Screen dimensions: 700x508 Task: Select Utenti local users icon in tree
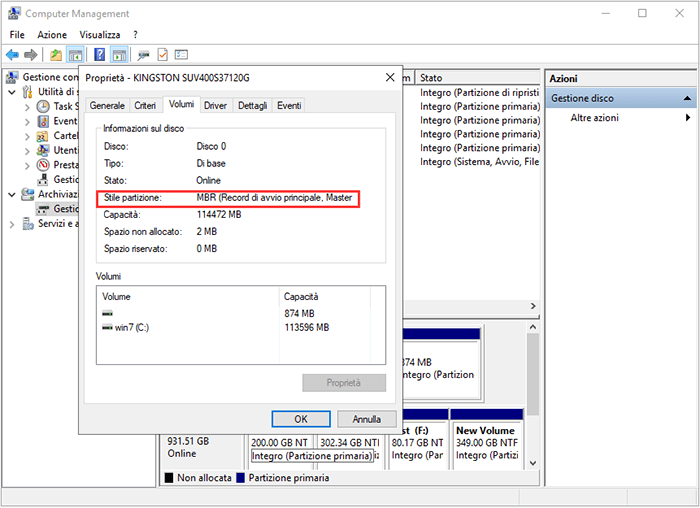(43, 150)
